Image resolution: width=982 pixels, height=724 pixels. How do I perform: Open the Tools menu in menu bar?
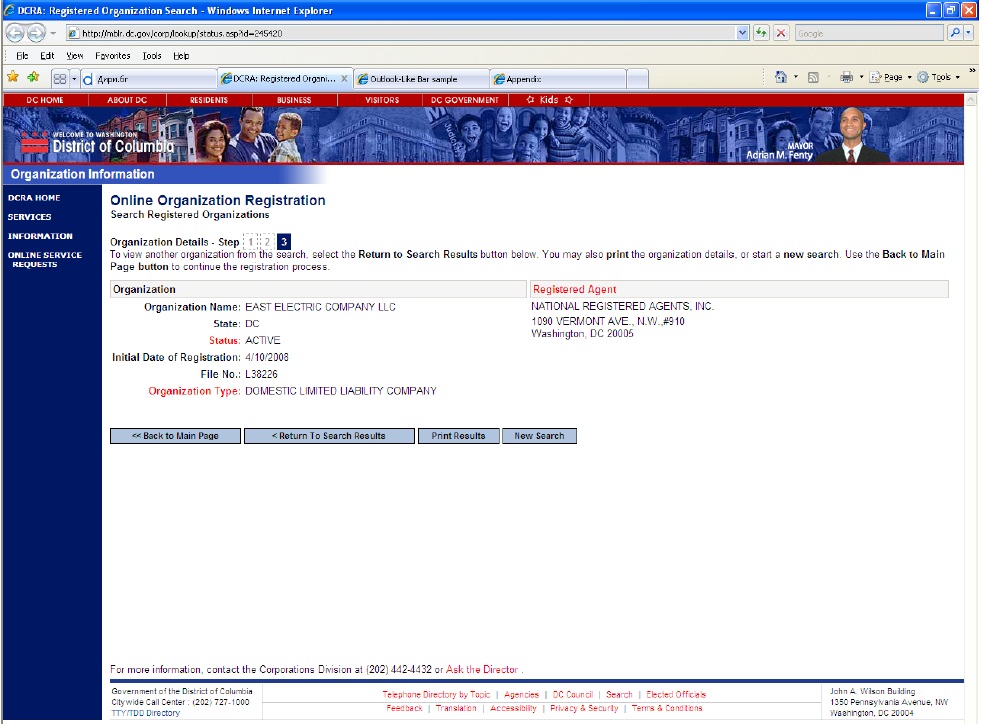click(x=152, y=56)
